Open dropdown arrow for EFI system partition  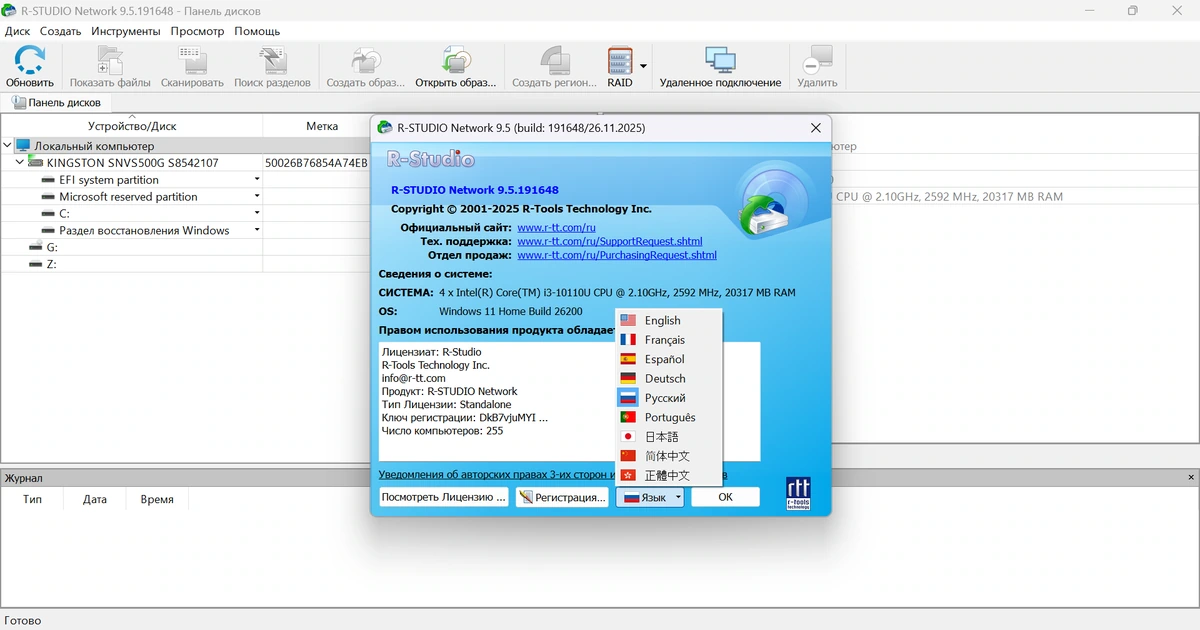point(257,180)
